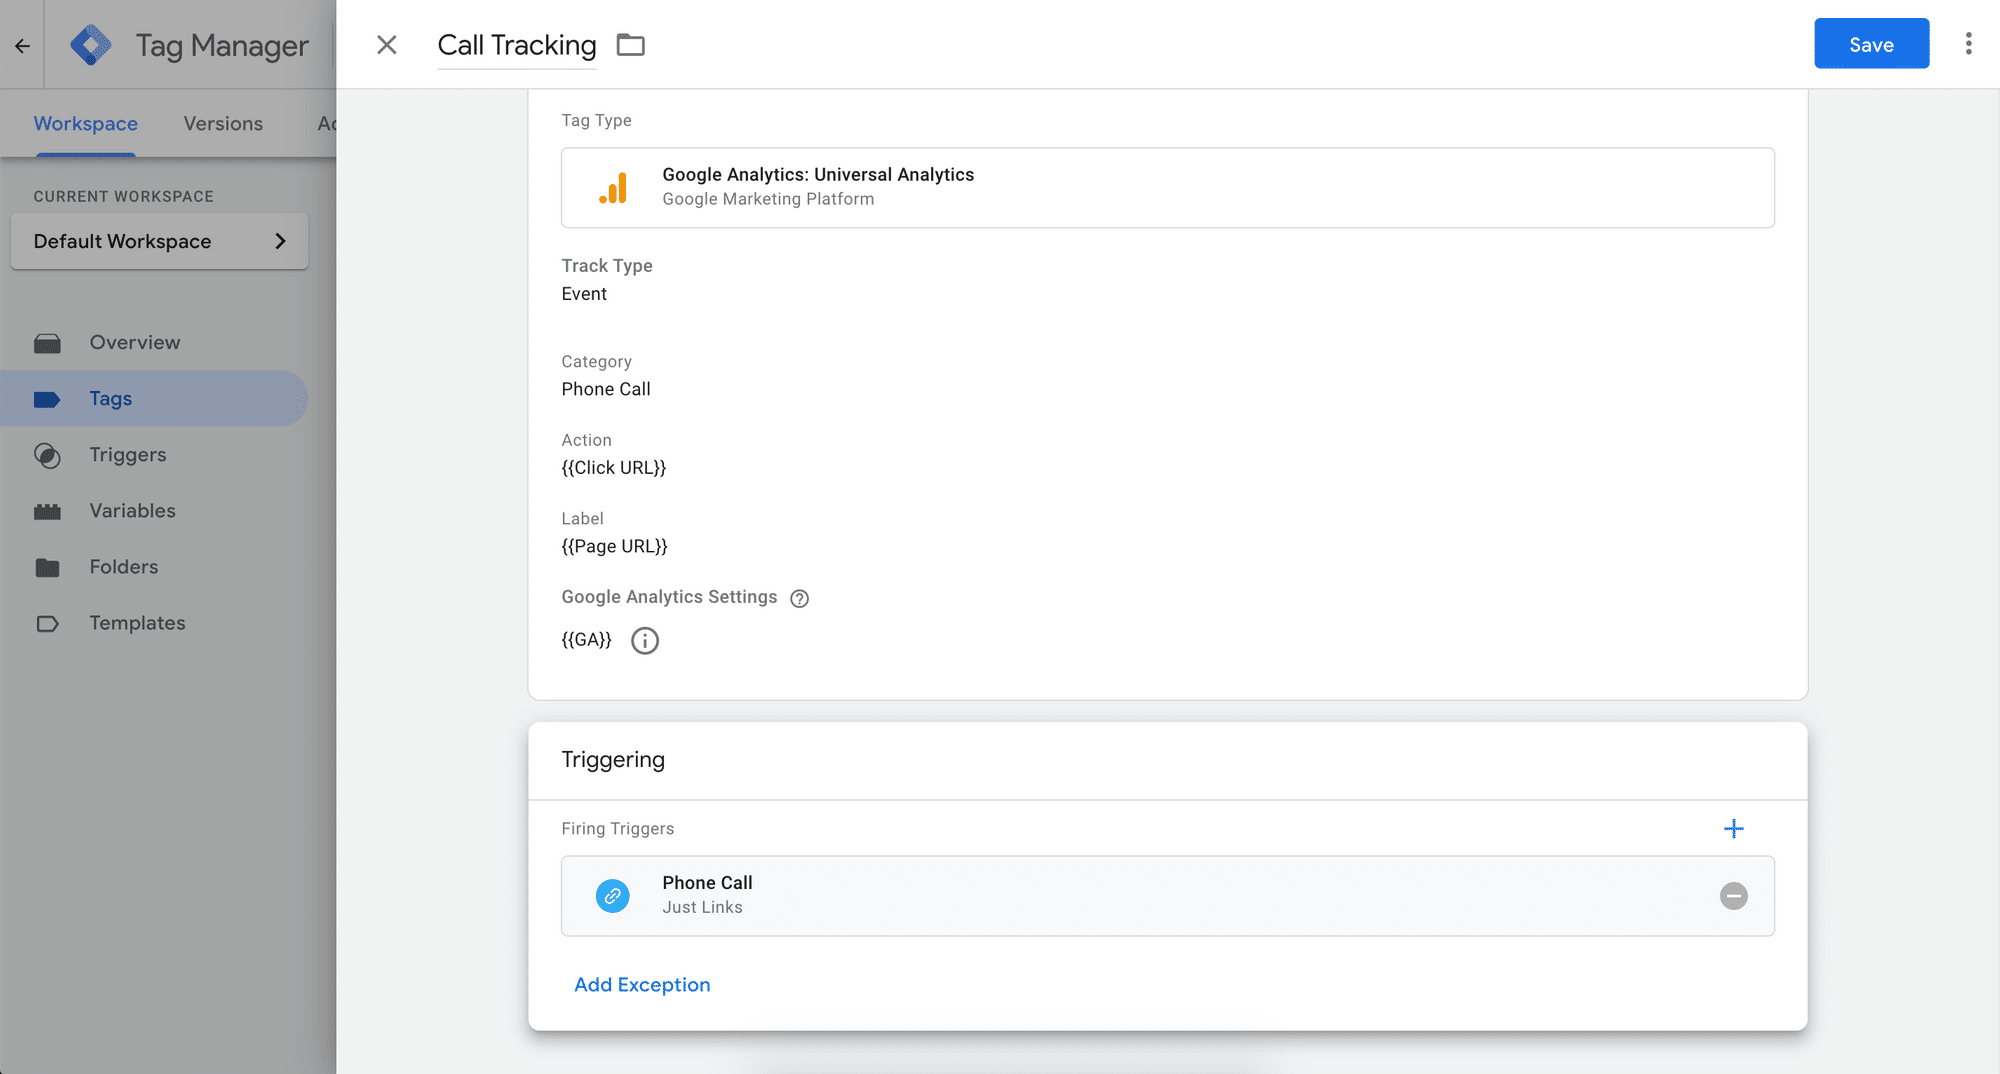This screenshot has width=2000, height=1074.
Task: Close the Call Tracking tag editor
Action: tap(387, 45)
